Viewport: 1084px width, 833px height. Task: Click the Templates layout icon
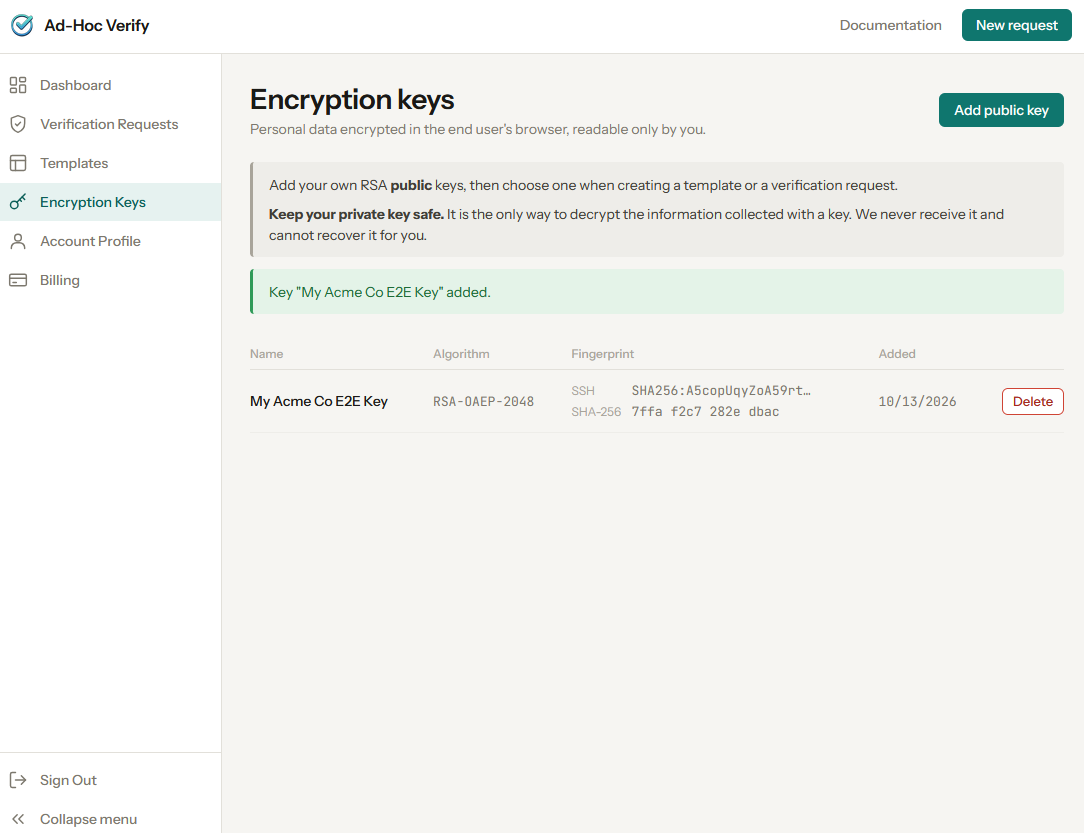click(18, 163)
